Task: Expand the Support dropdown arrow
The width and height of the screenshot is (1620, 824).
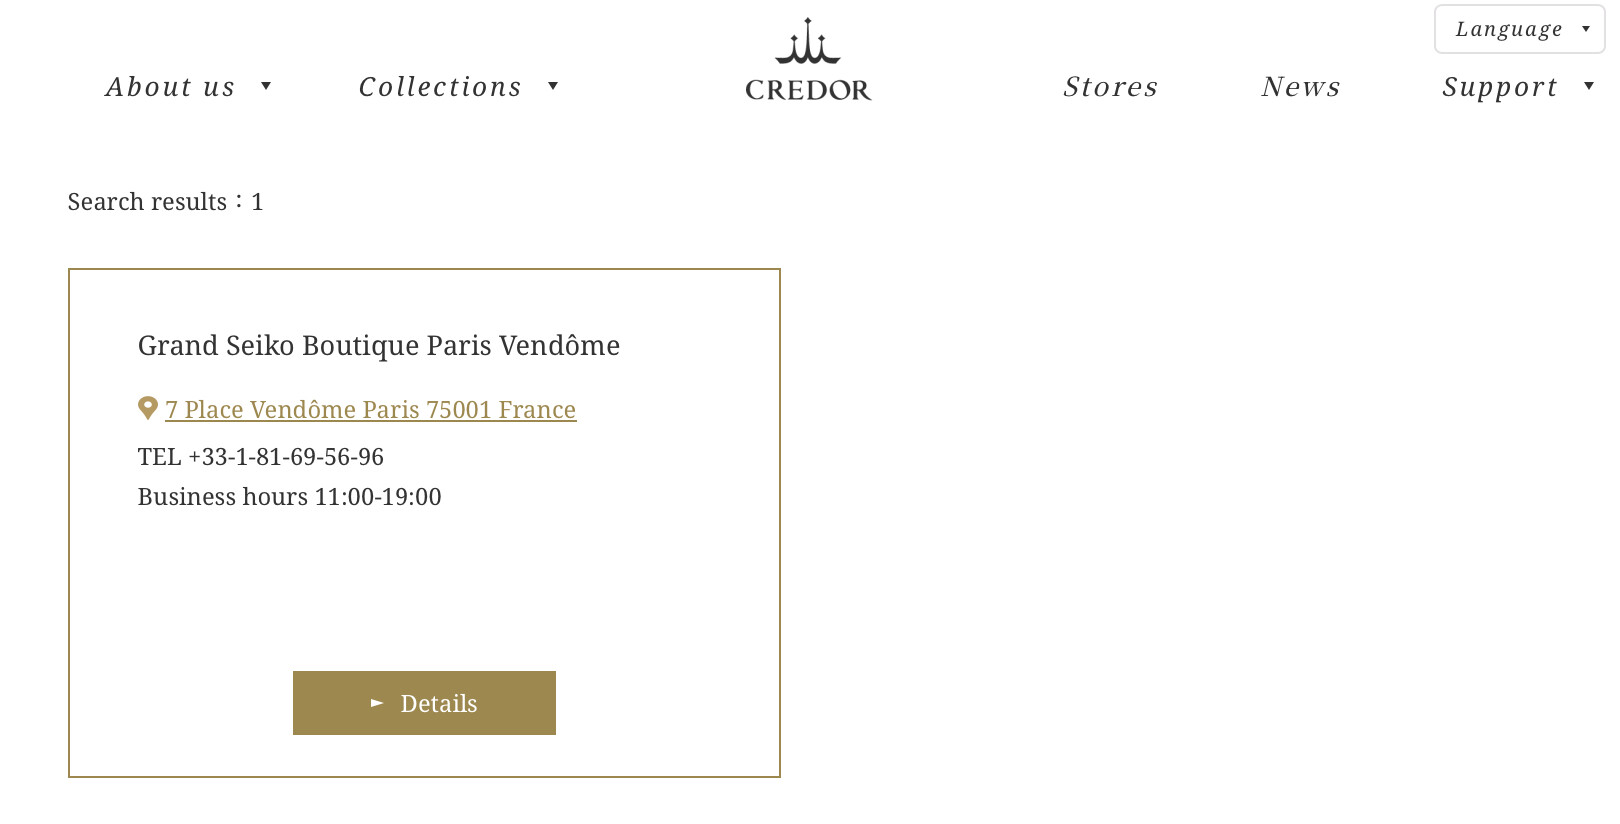Action: 1589,86
